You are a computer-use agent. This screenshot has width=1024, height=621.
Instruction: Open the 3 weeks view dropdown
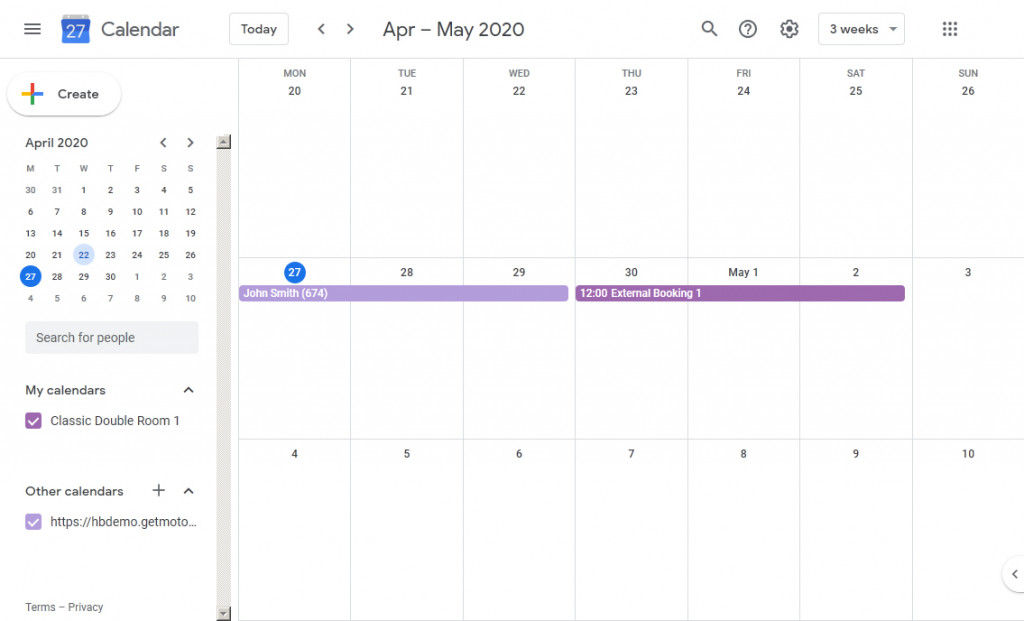[861, 29]
